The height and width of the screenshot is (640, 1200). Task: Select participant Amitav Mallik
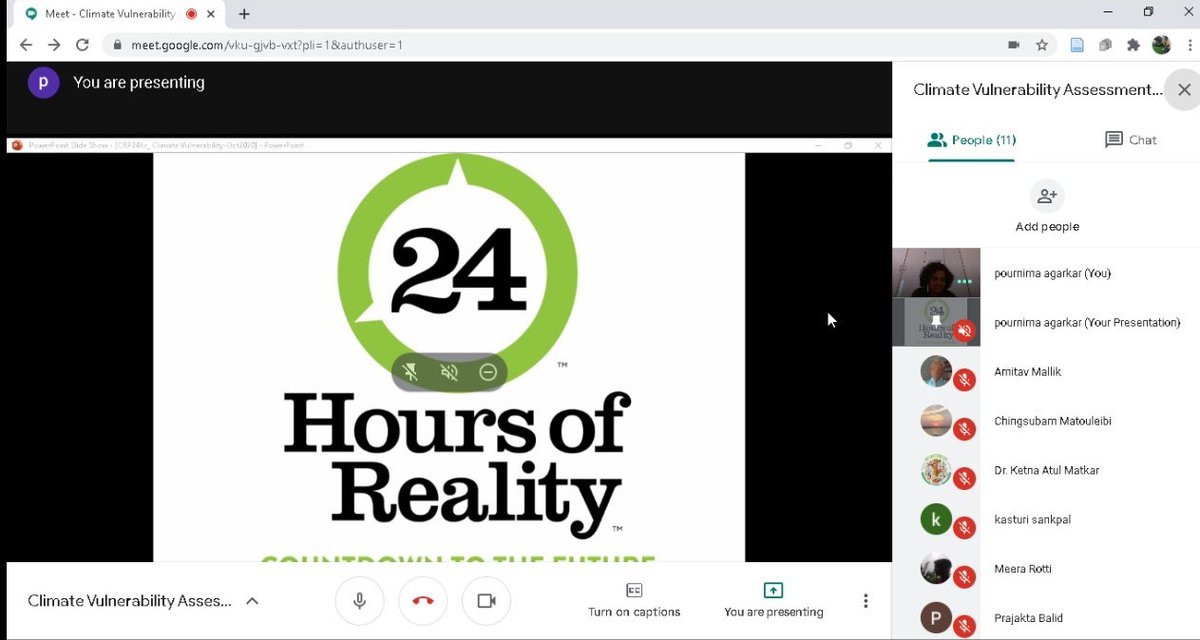pos(1046,371)
